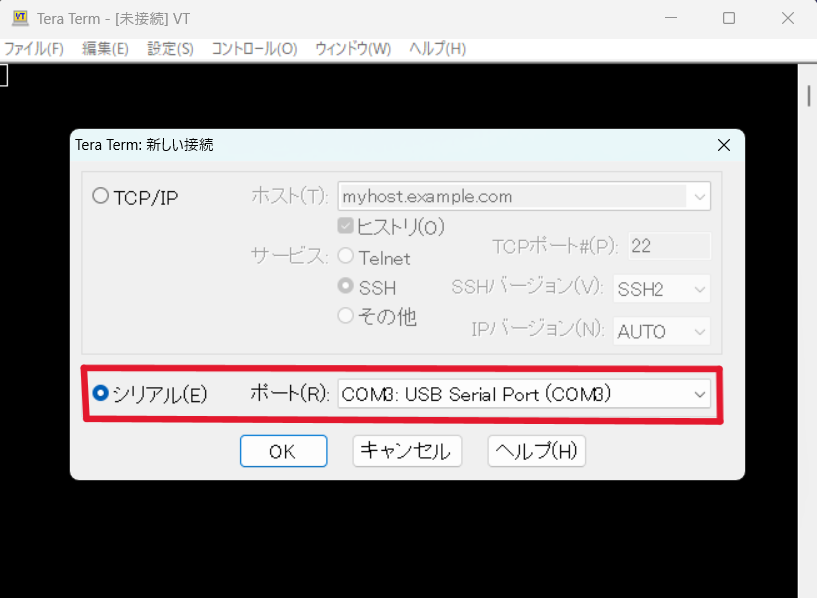Toggle the ヒストリ(O) checkbox
Image resolution: width=817 pixels, height=598 pixels.
pyautogui.click(x=344, y=227)
